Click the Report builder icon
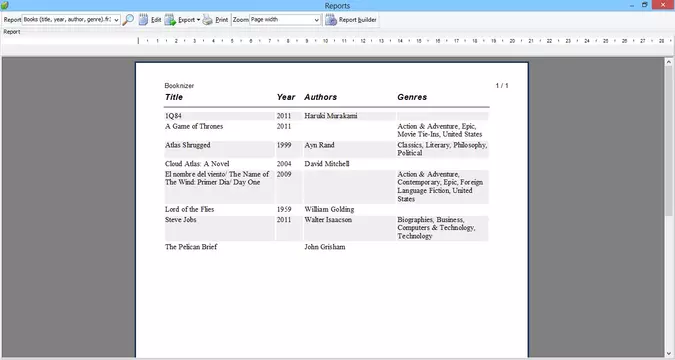Viewport: 675px width, 360px height. click(331, 20)
